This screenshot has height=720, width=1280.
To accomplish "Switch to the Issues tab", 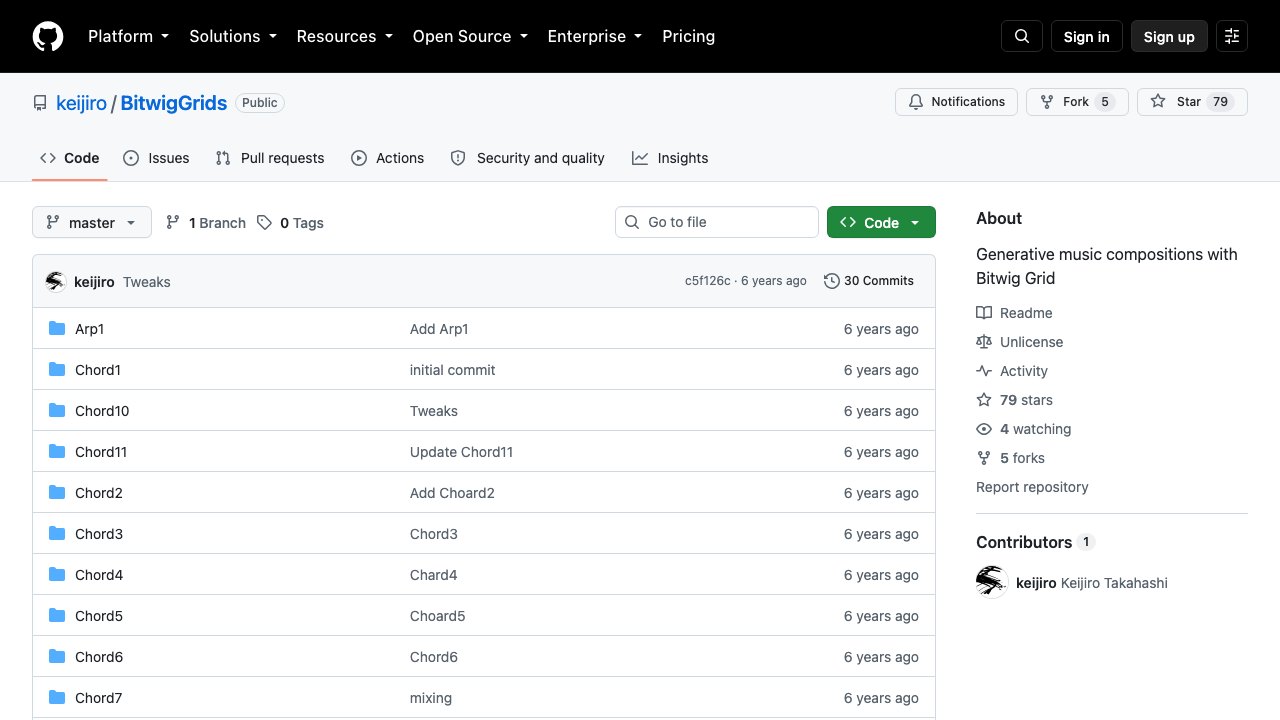I will tap(156, 158).
